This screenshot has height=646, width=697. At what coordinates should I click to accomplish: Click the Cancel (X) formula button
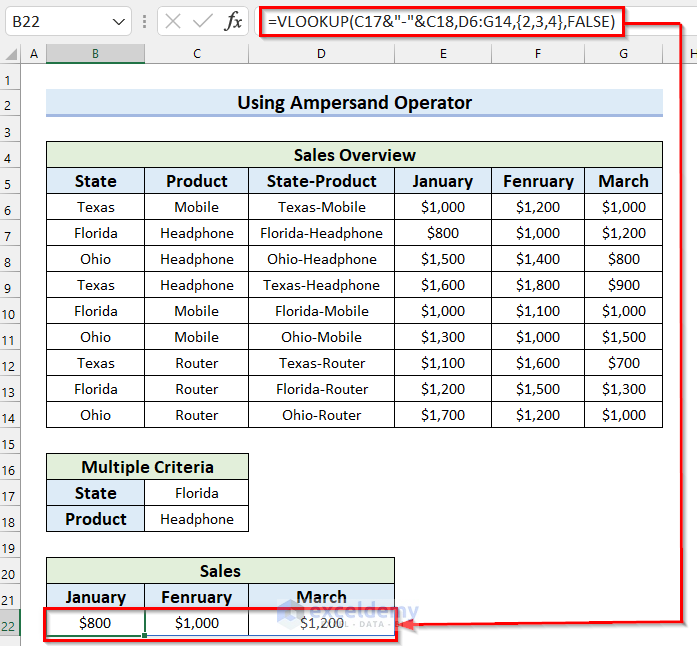[172, 21]
